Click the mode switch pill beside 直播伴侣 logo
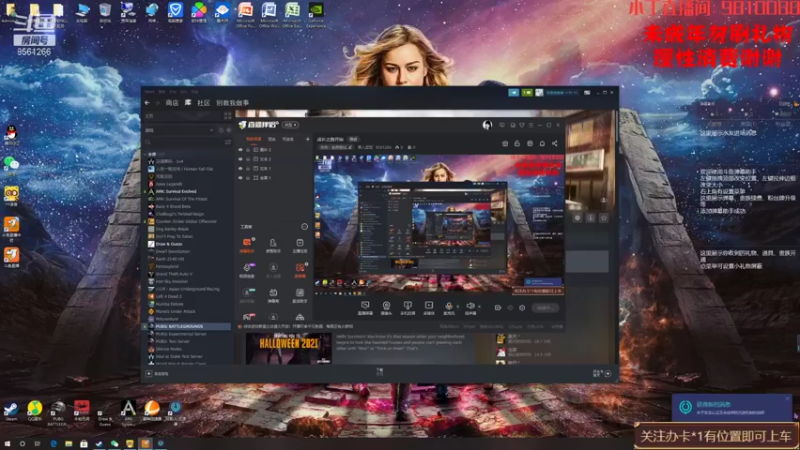800x450 pixels. [x=291, y=125]
